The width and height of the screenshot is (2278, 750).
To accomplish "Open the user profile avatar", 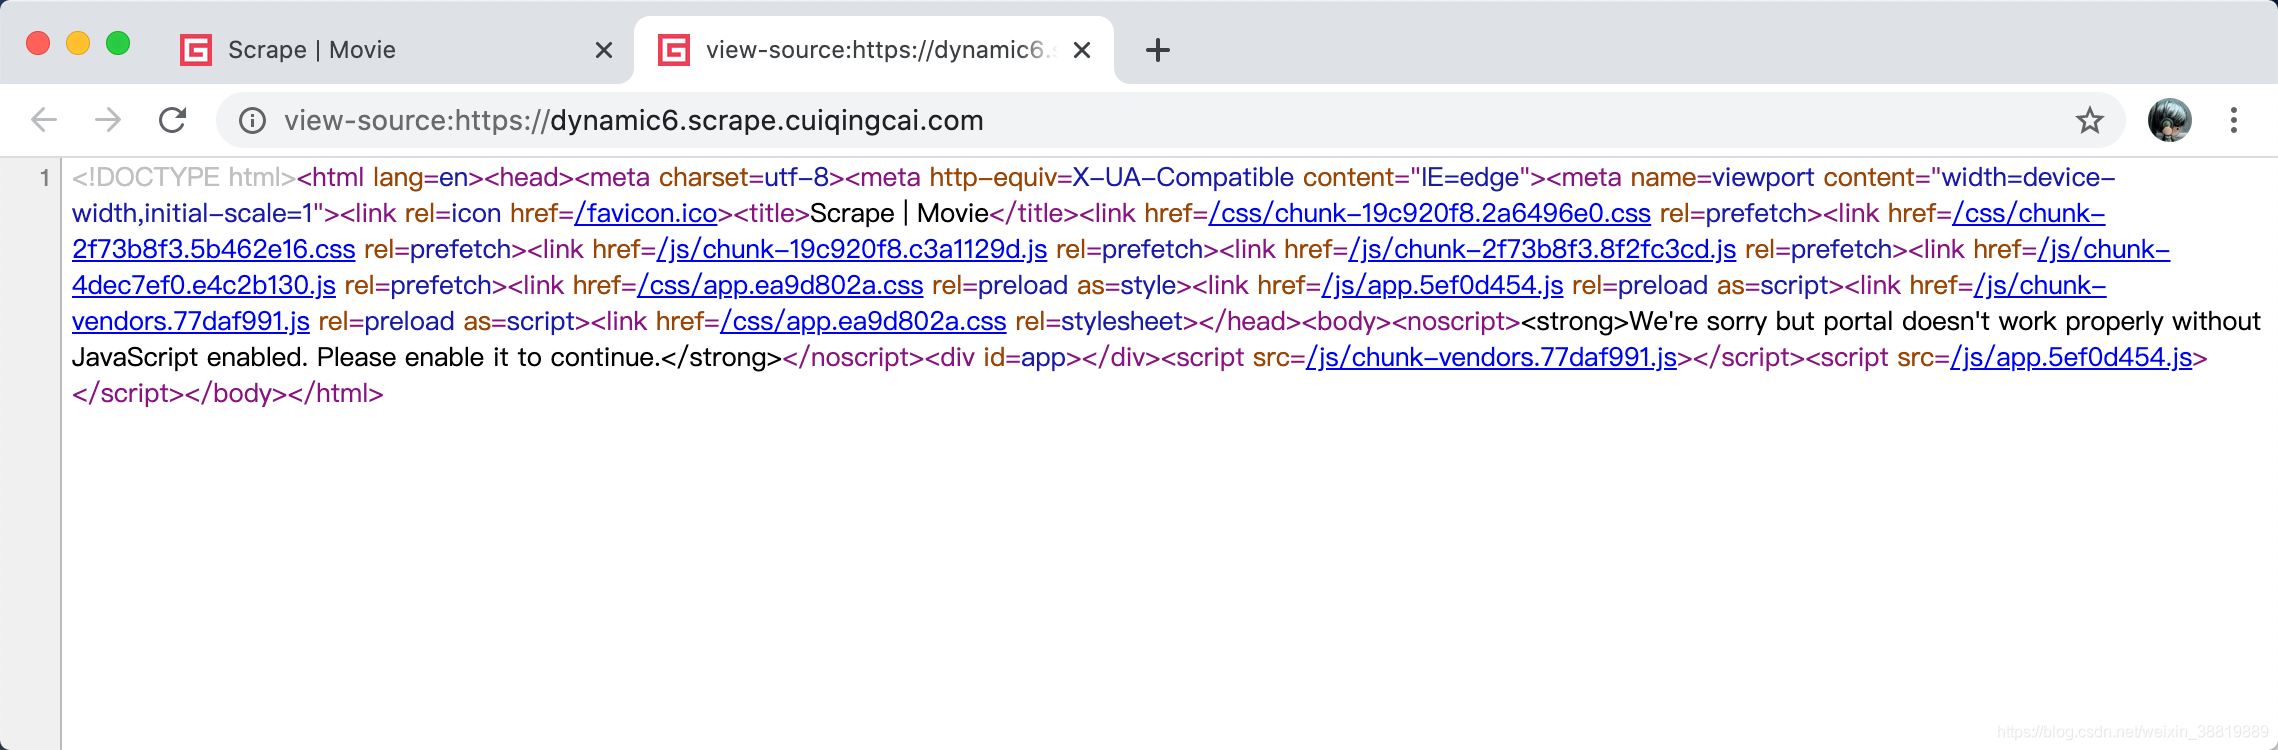I will [x=2169, y=120].
